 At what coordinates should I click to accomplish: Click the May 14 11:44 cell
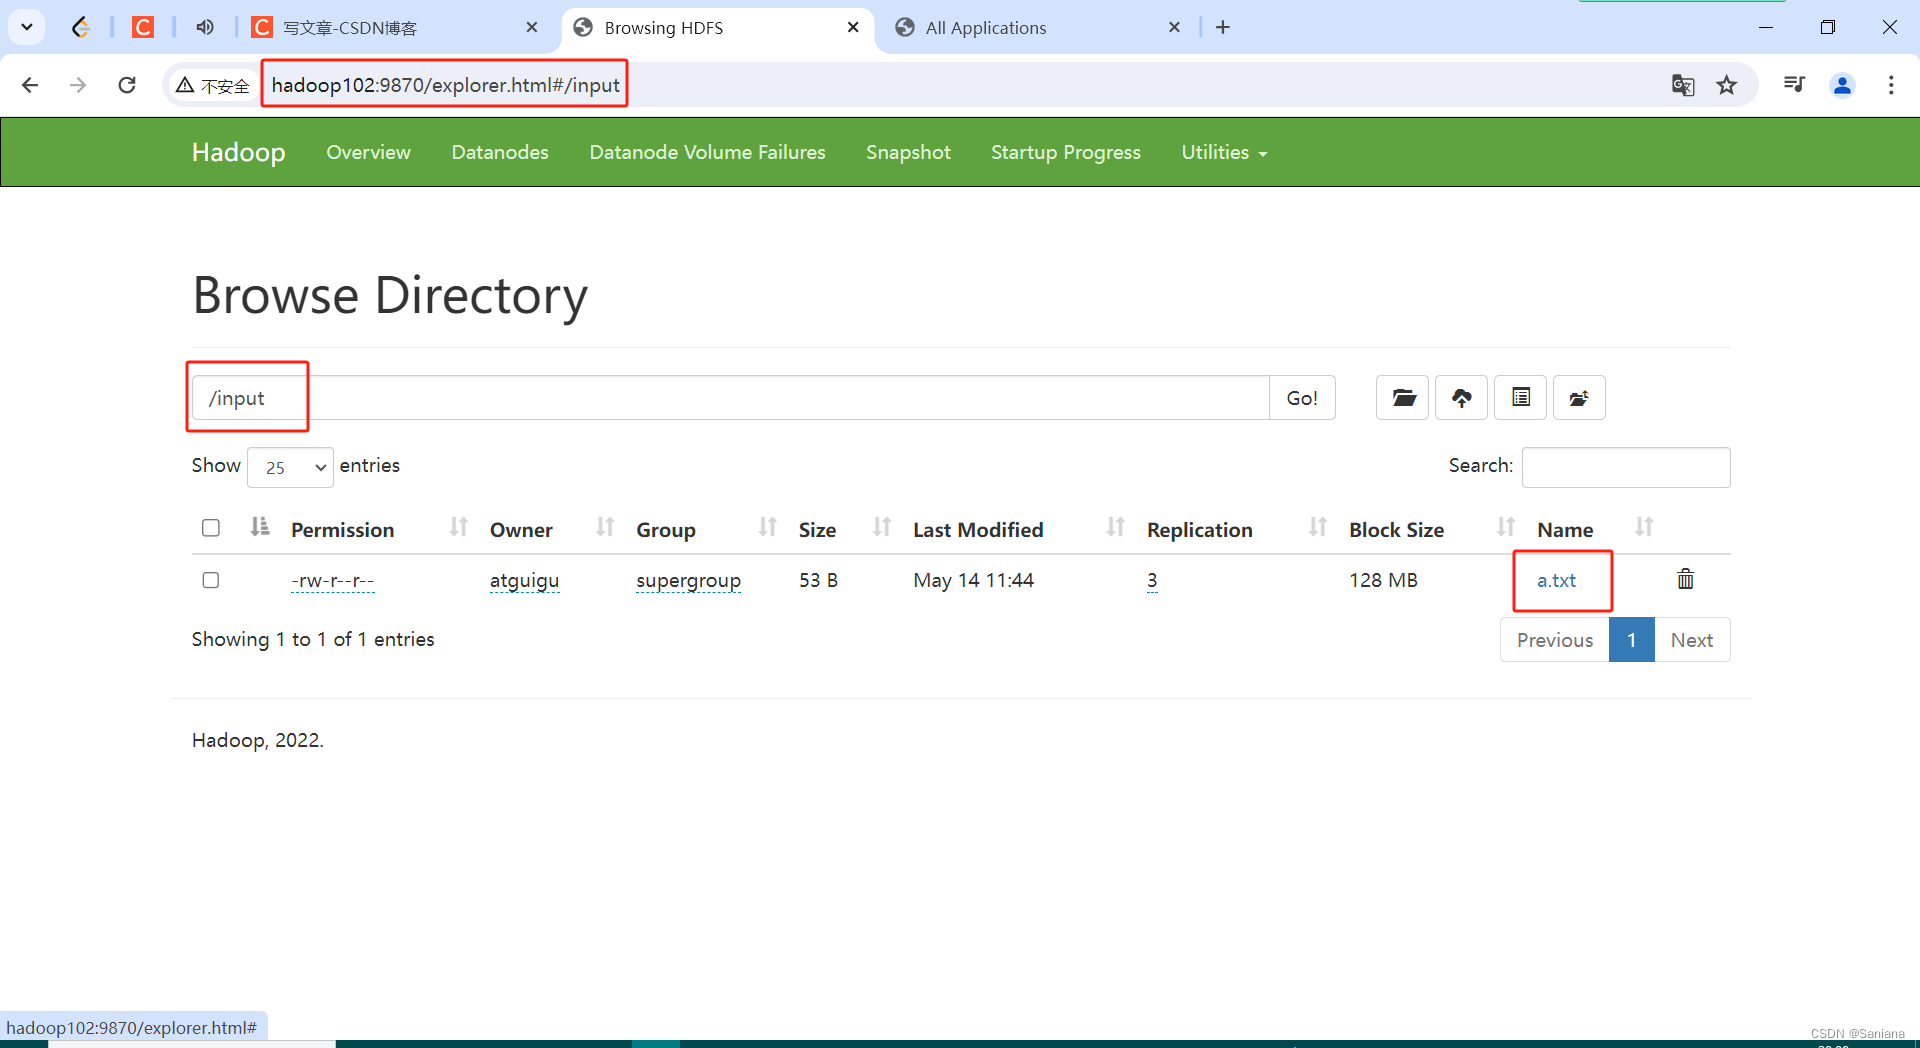(x=973, y=580)
